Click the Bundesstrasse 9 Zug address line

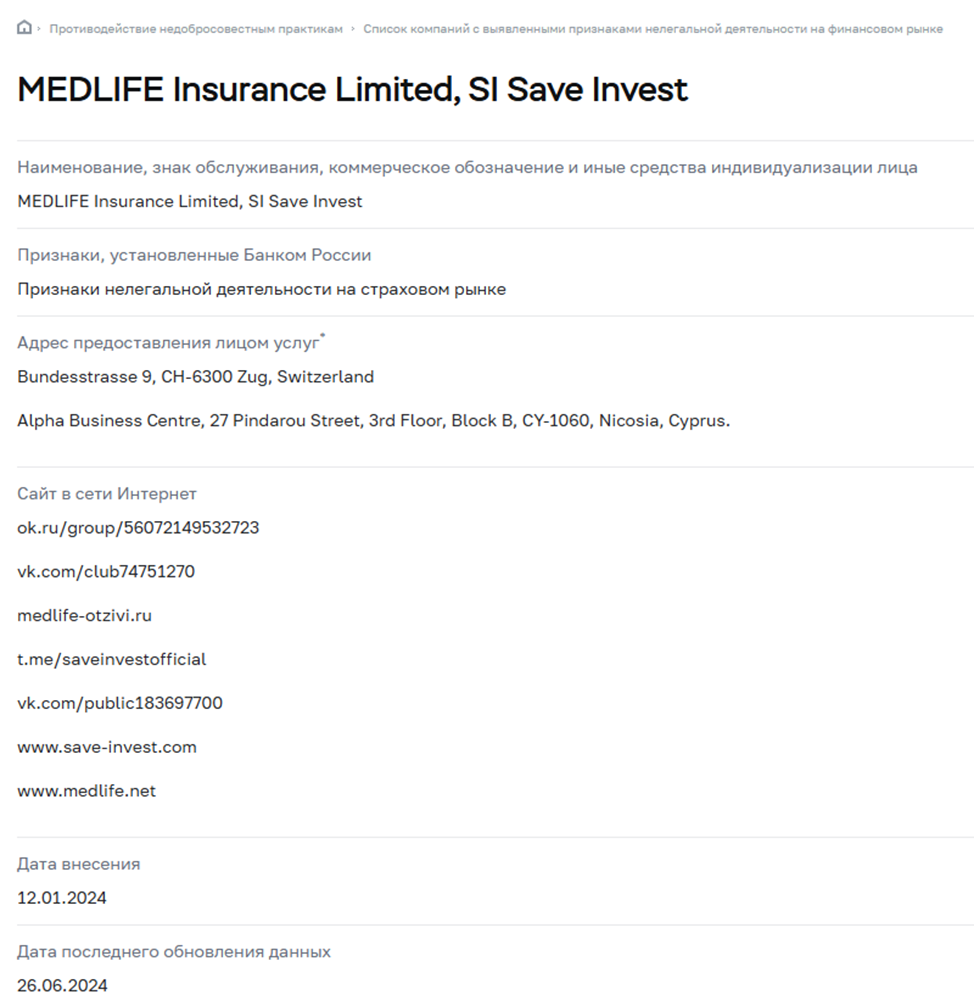pyautogui.click(x=196, y=377)
